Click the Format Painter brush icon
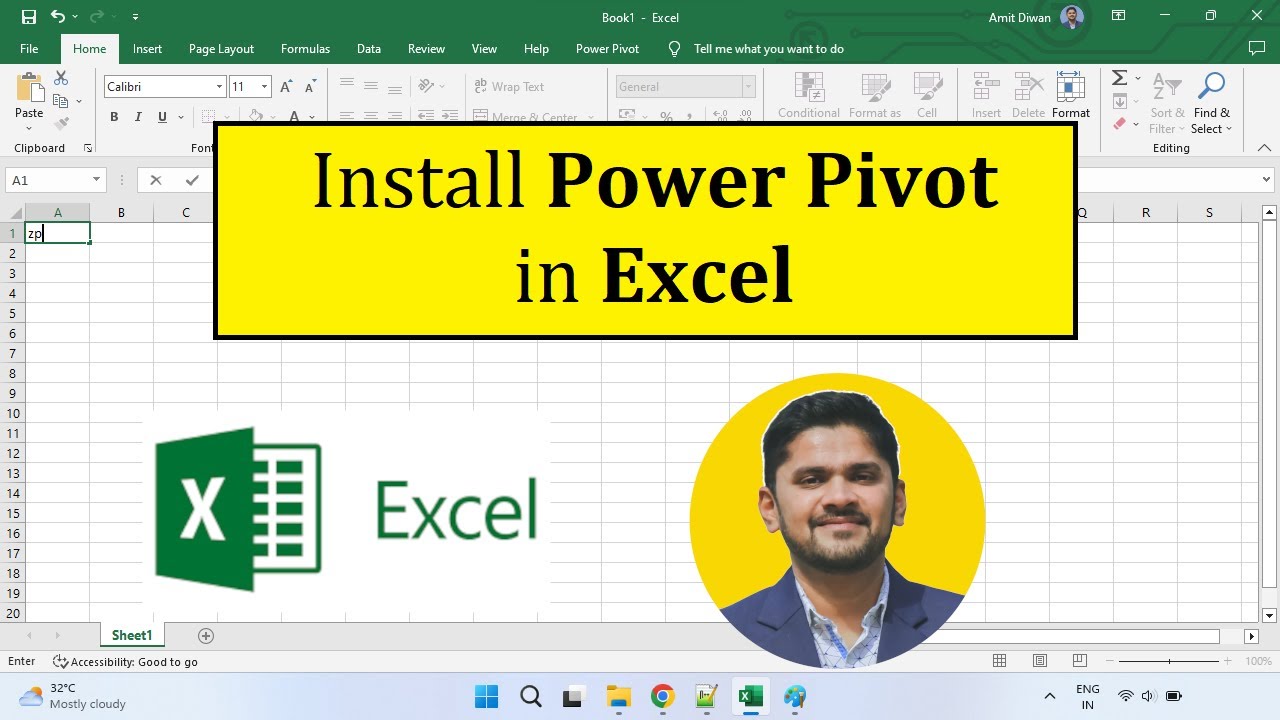This screenshot has width=1280, height=720. tap(61, 124)
